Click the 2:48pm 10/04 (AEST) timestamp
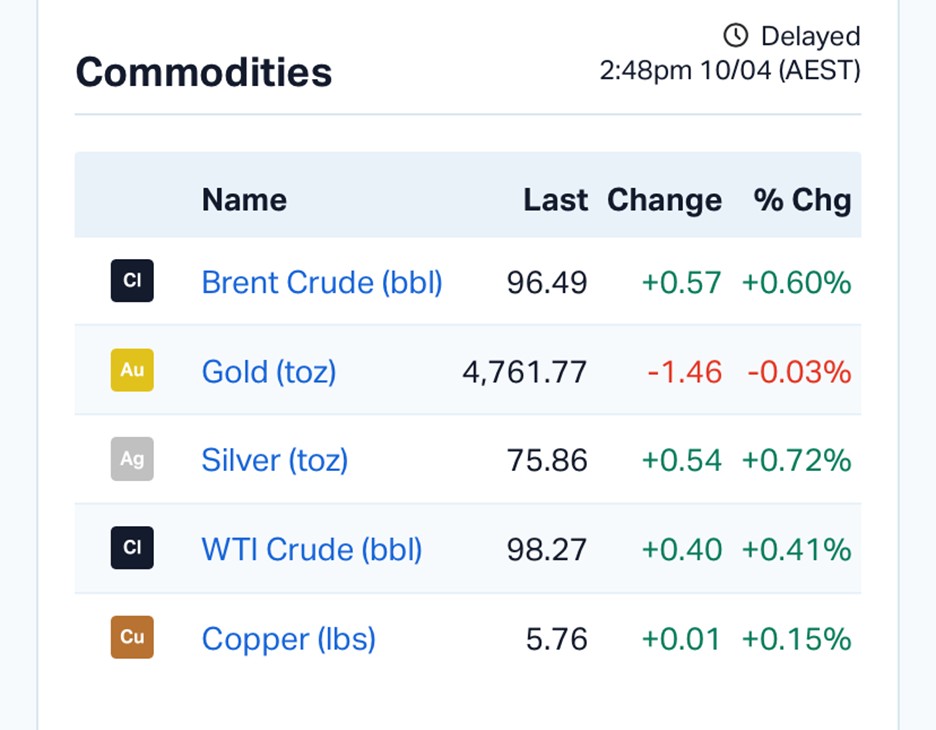 (729, 71)
